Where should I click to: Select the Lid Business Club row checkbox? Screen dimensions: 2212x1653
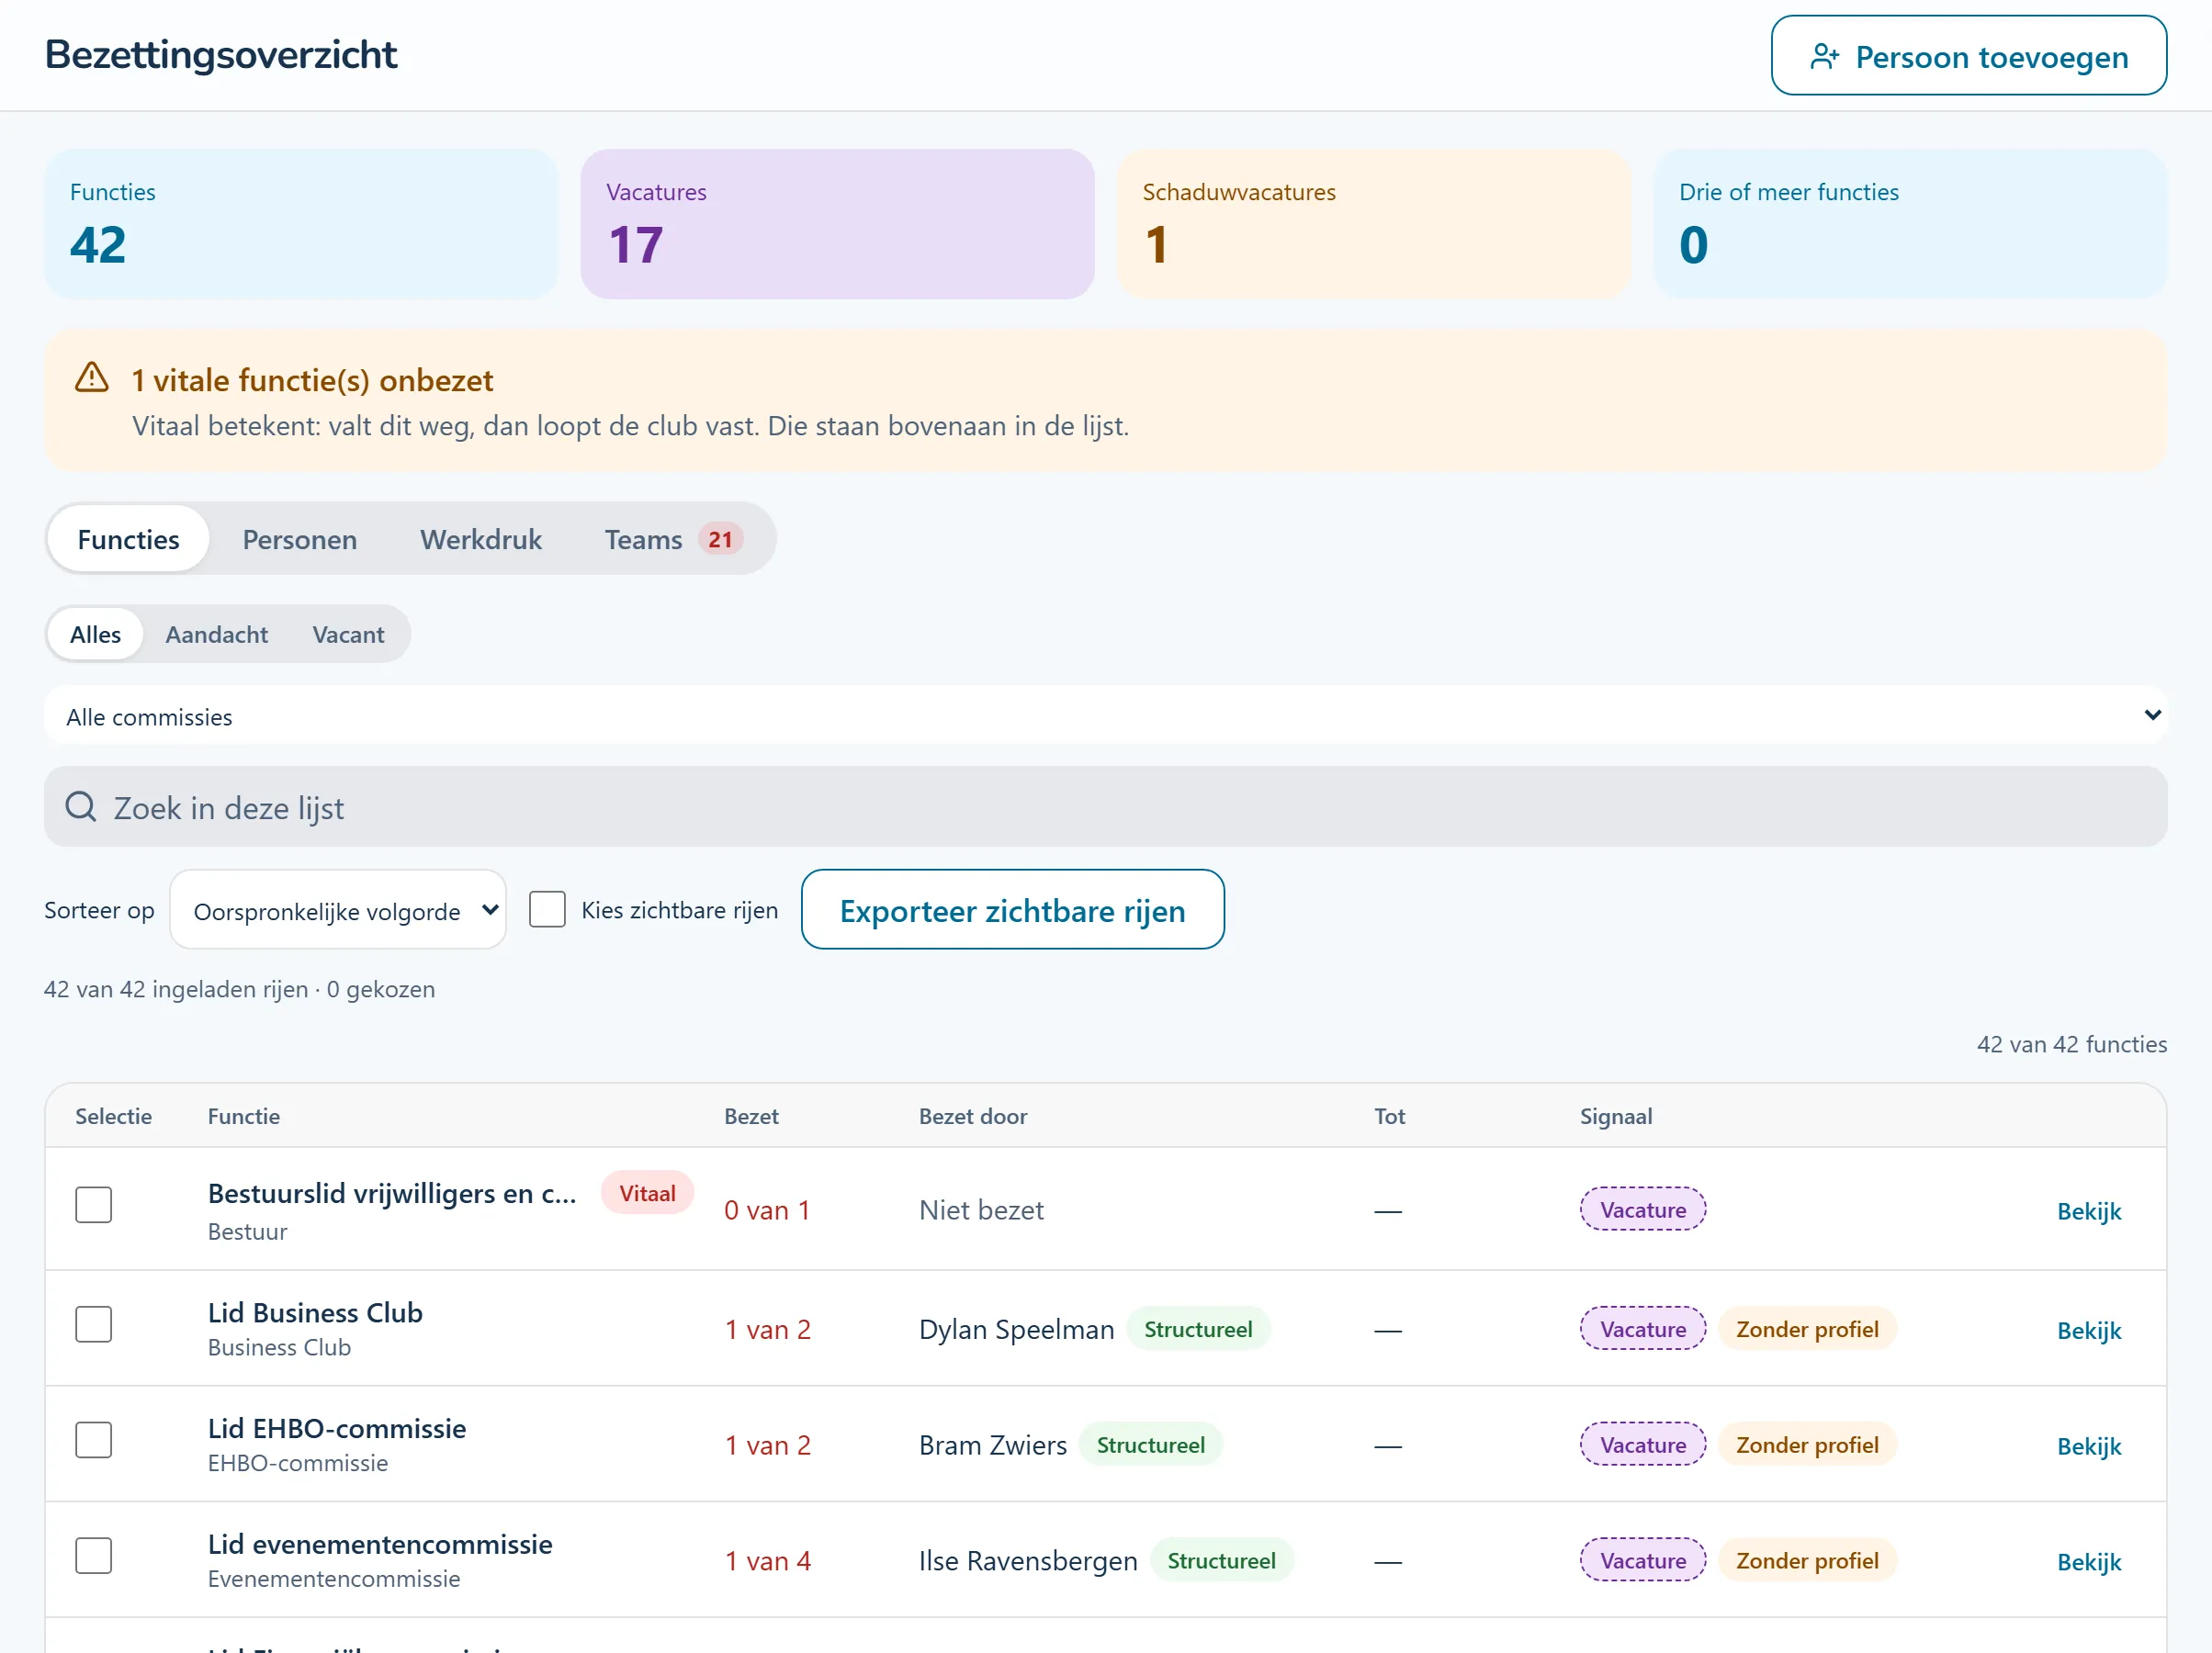pos(94,1324)
